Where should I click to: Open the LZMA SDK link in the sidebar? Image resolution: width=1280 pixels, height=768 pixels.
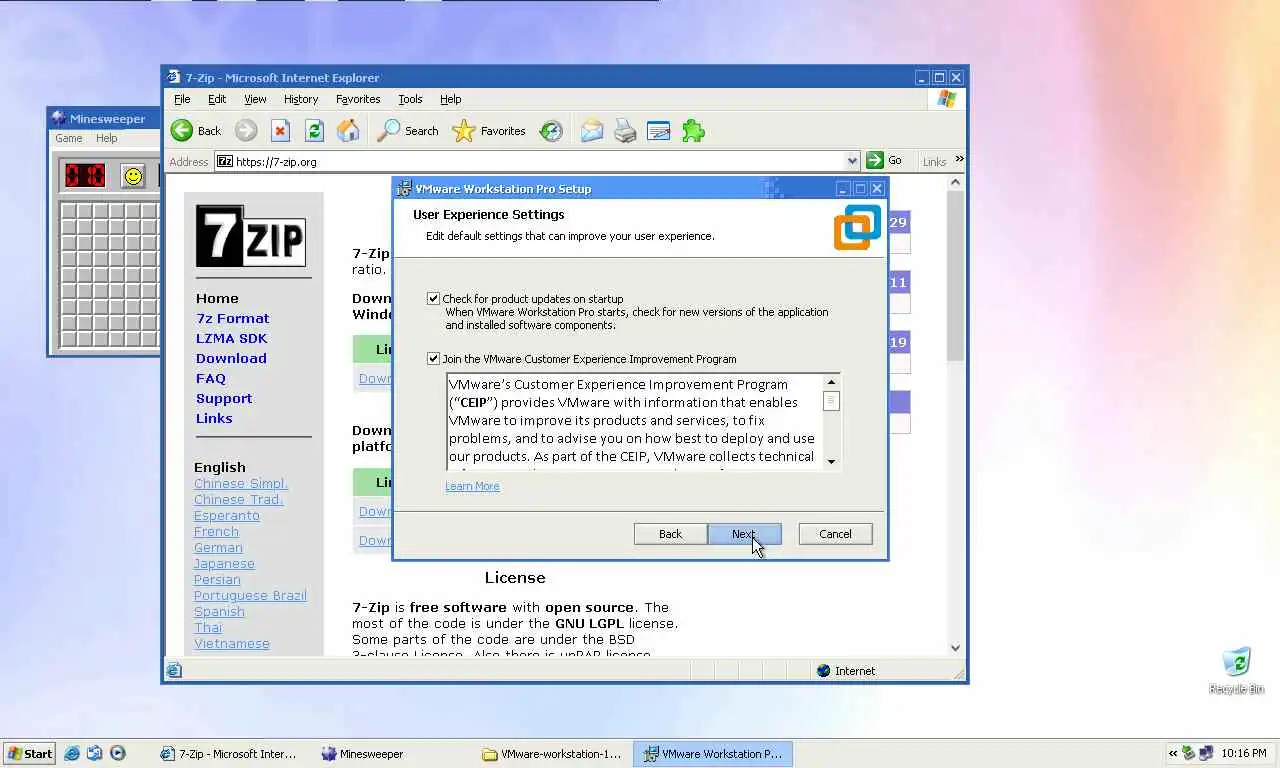pyautogui.click(x=232, y=338)
